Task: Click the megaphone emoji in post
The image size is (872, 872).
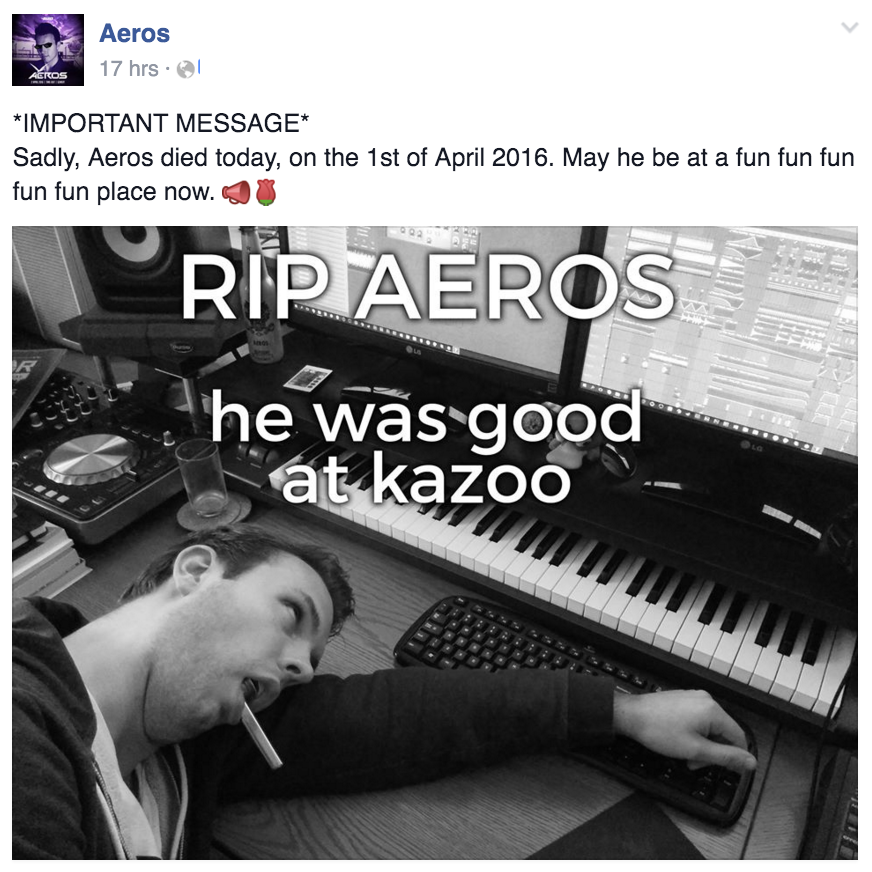Action: coord(236,192)
